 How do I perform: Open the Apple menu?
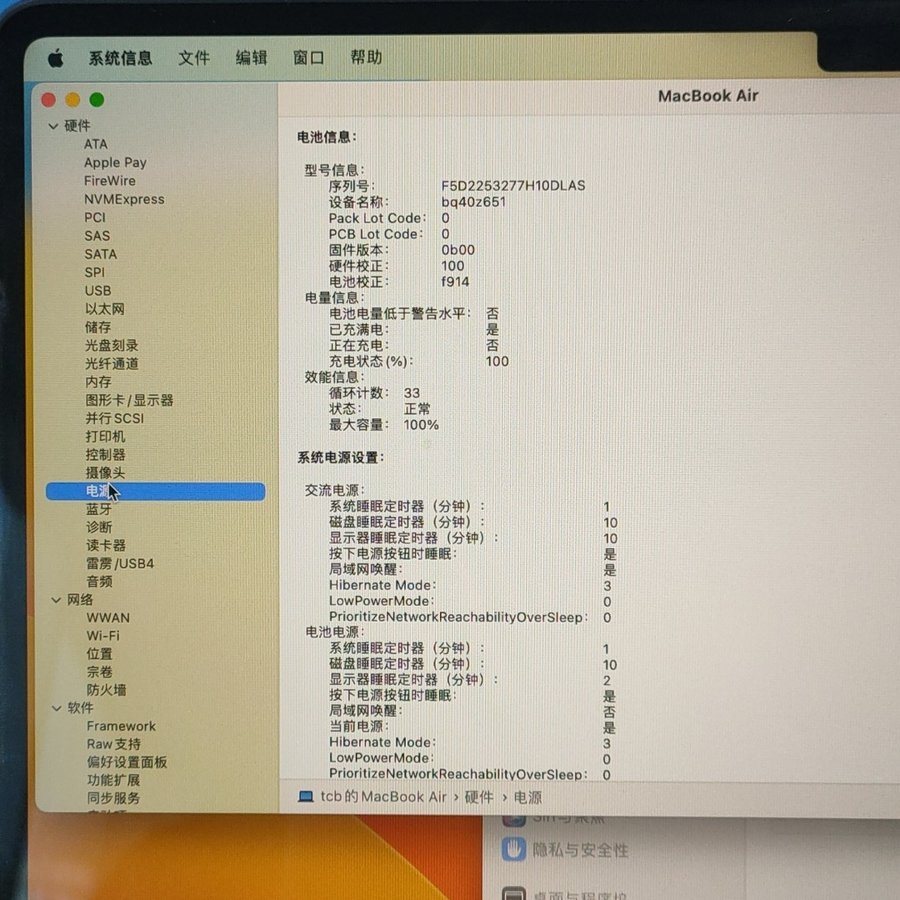pos(56,58)
